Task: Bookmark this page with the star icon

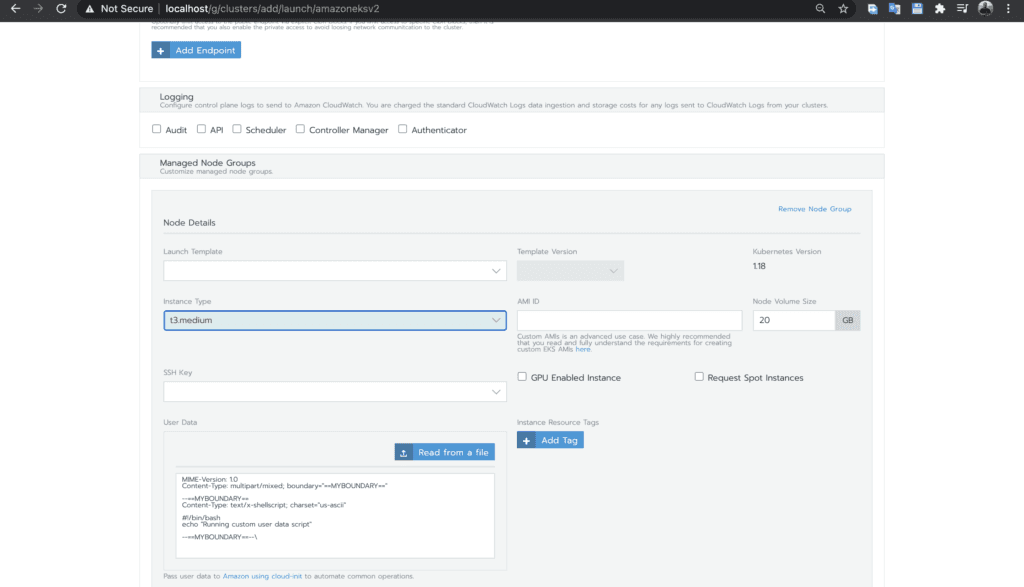Action: [844, 8]
